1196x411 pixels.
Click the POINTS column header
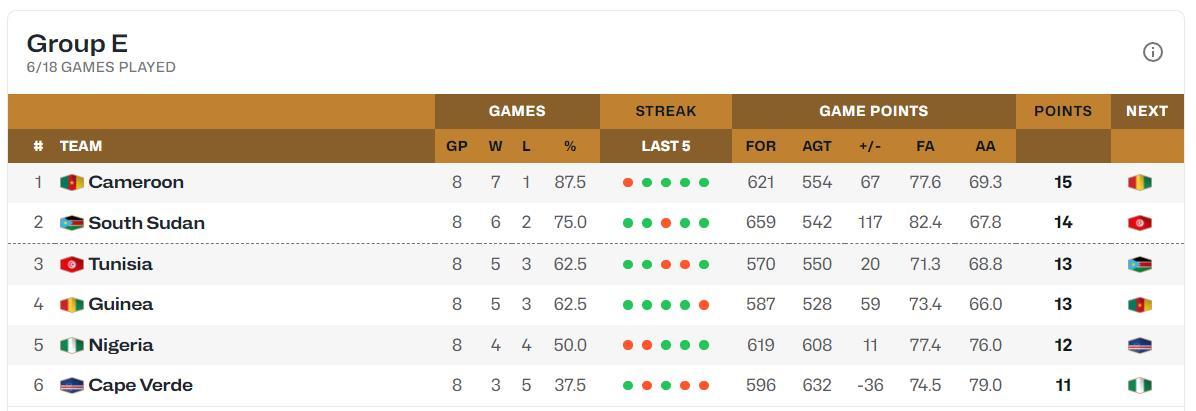click(x=1063, y=111)
